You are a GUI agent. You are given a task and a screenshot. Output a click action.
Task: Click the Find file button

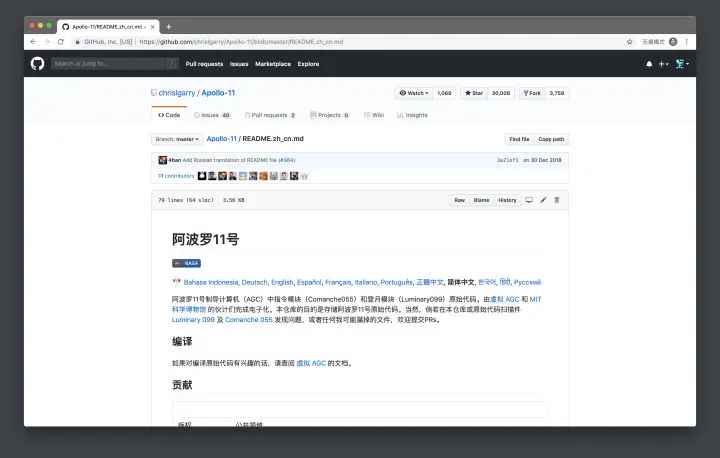point(519,139)
